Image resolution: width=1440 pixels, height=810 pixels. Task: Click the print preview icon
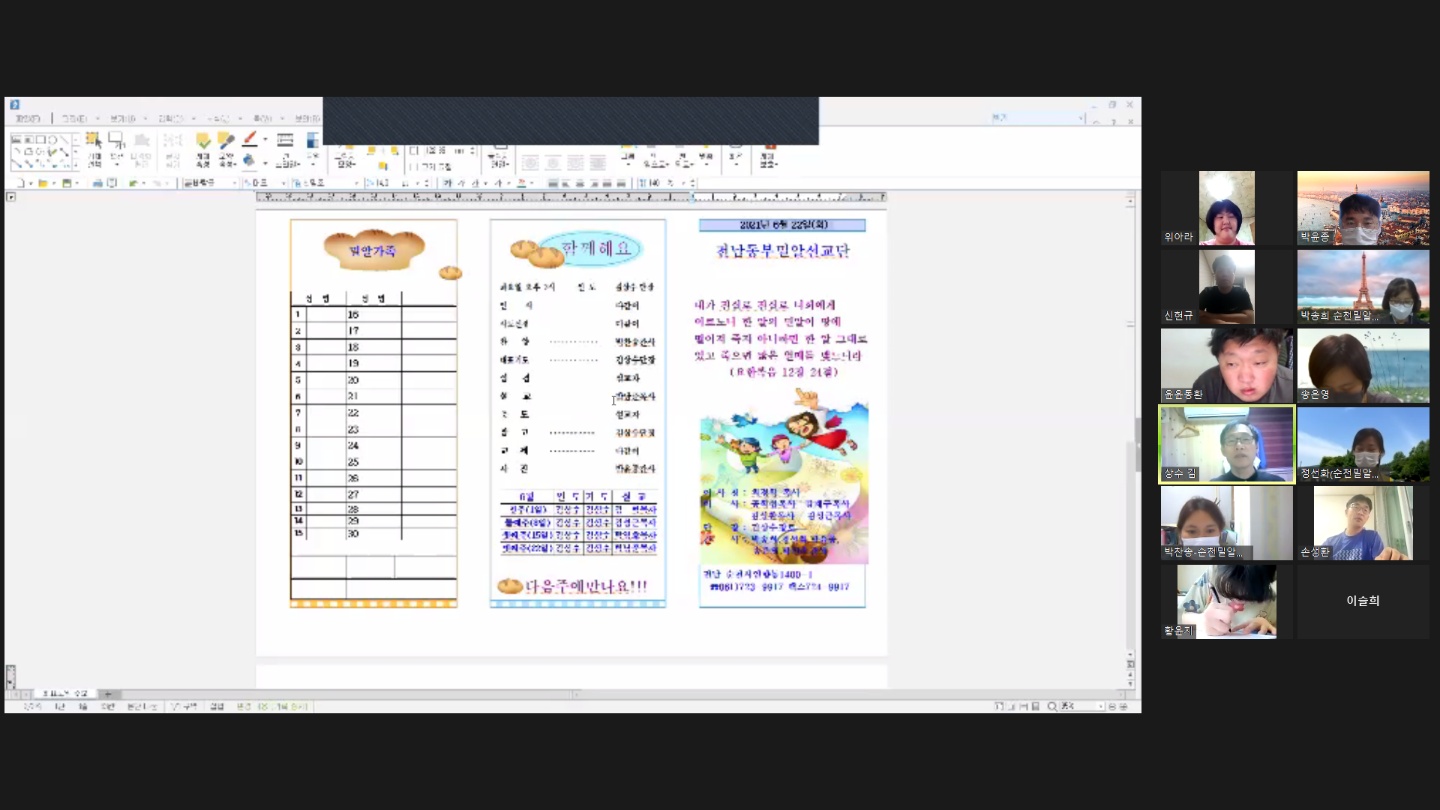111,183
